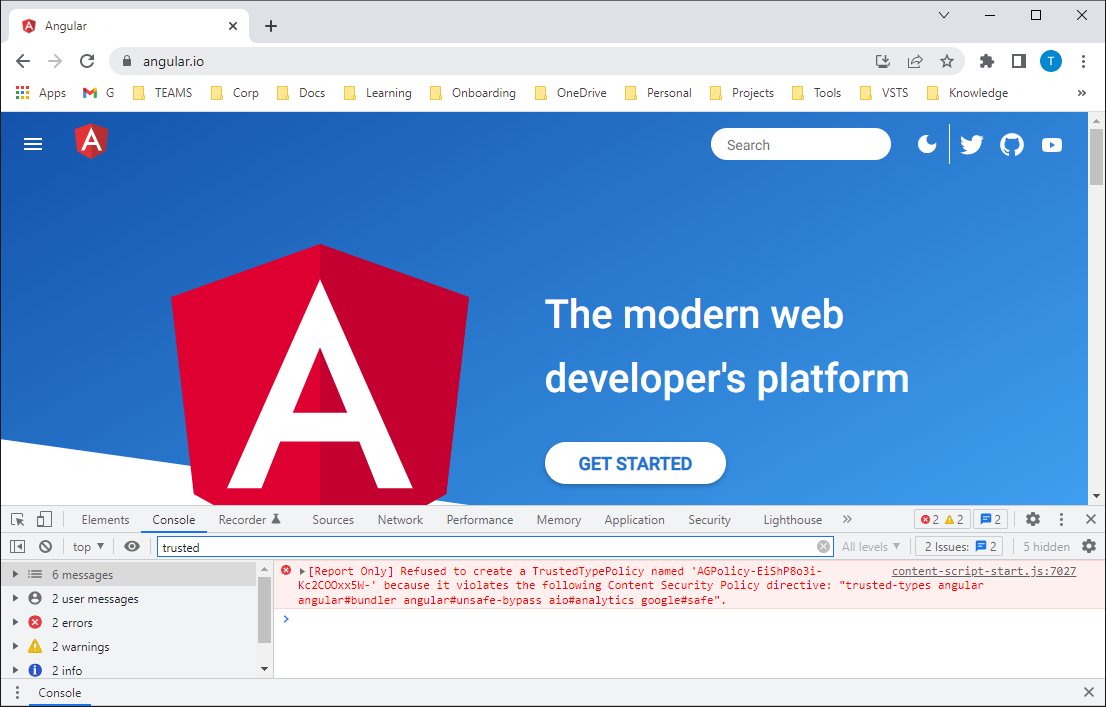
Task: Clear the console with the ban icon
Action: (x=46, y=546)
